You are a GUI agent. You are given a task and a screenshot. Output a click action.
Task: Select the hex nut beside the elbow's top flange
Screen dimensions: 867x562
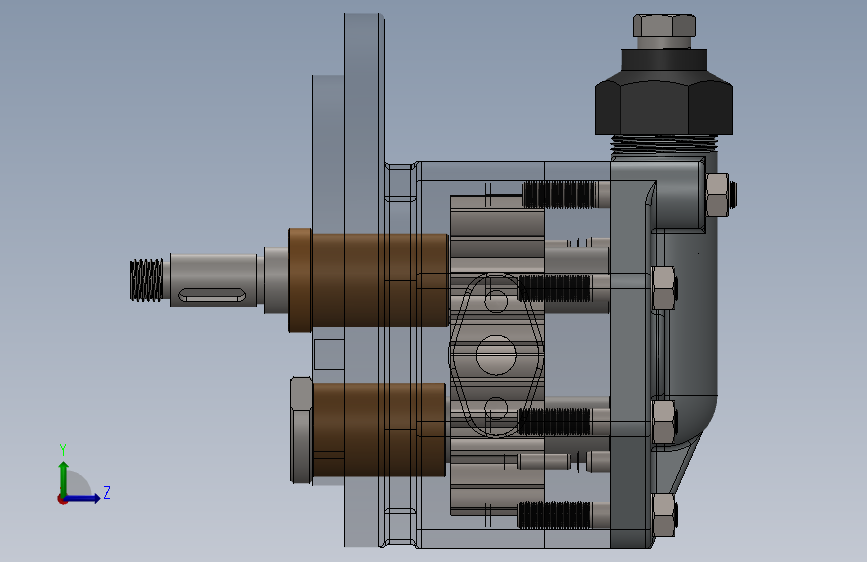718,195
